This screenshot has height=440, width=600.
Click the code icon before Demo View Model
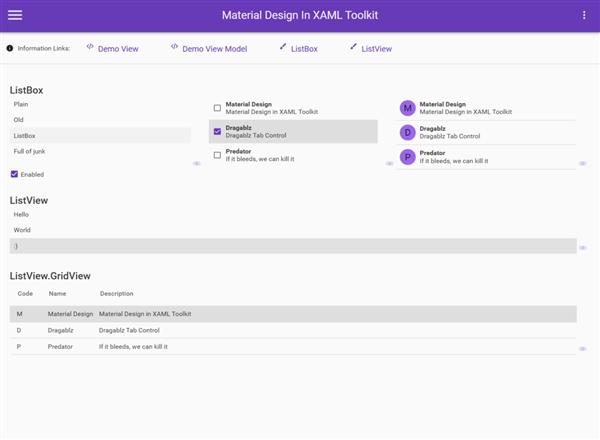(x=174, y=46)
